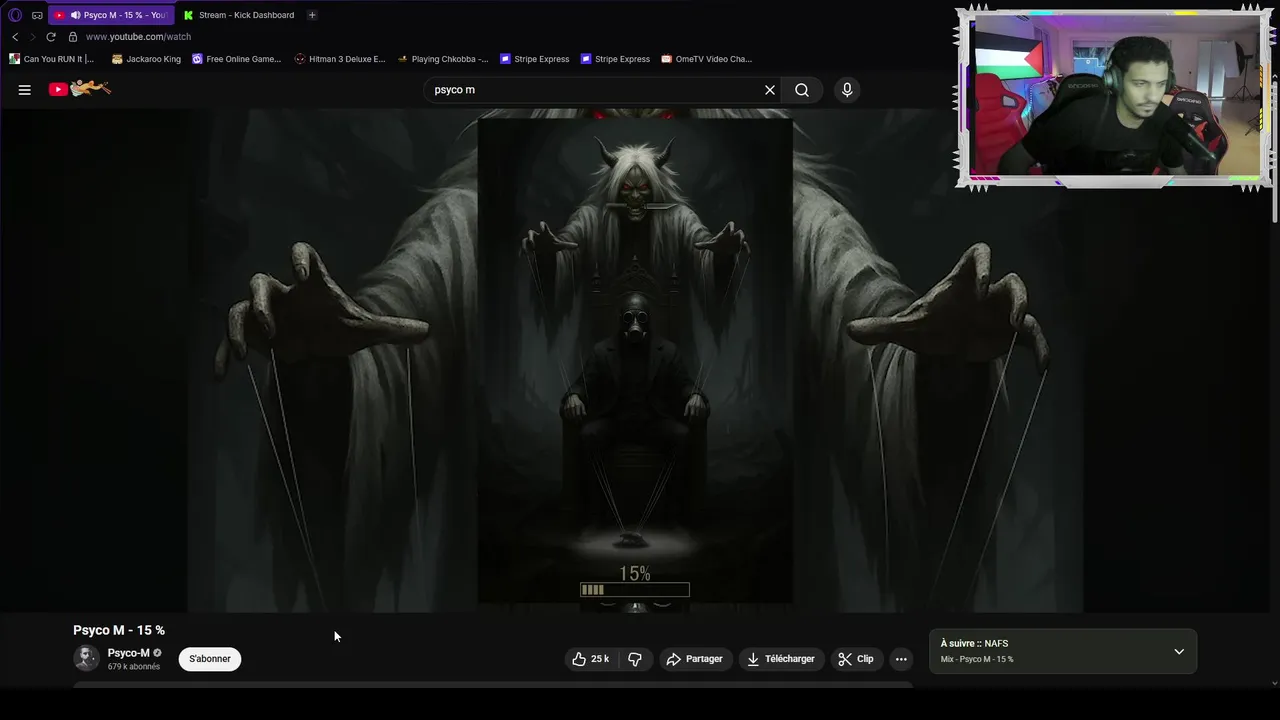Click '679 k abonnés' subscriber count
Image resolution: width=1280 pixels, height=720 pixels.
pyautogui.click(x=134, y=667)
